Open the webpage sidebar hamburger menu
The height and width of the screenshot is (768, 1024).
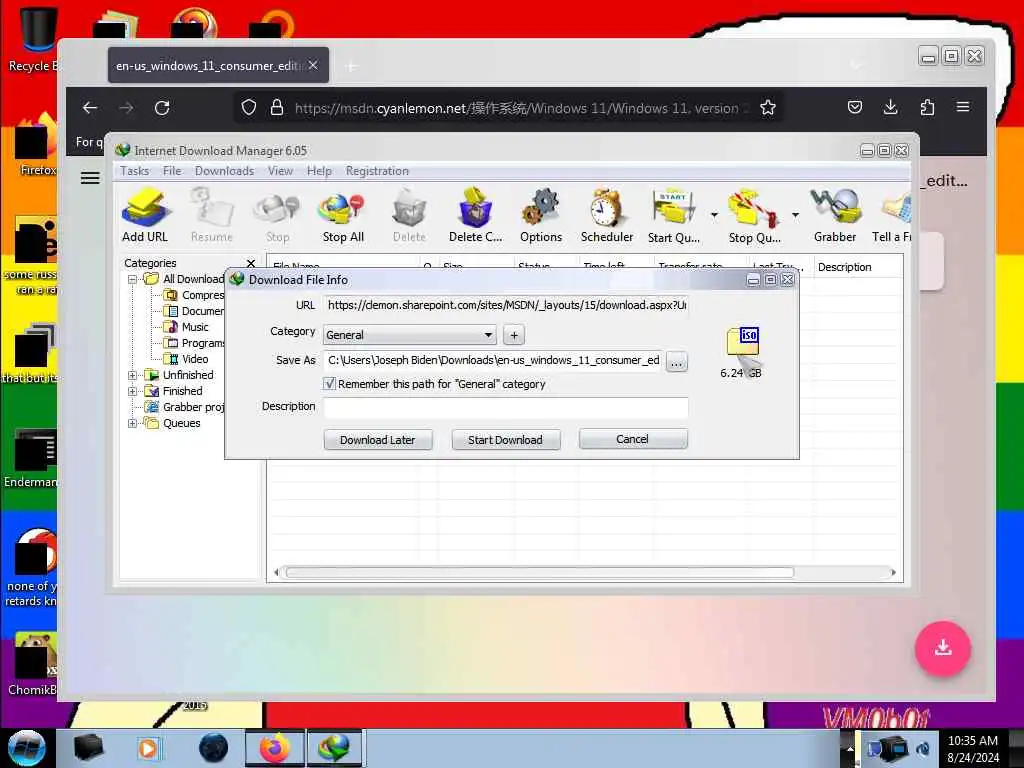tap(90, 178)
